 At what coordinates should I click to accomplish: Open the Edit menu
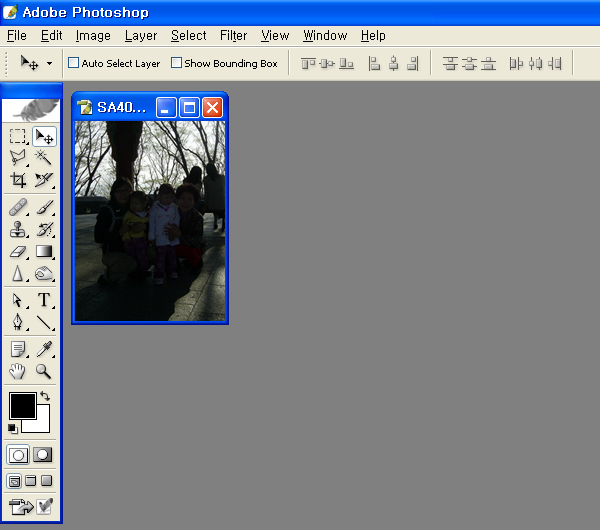pos(51,36)
